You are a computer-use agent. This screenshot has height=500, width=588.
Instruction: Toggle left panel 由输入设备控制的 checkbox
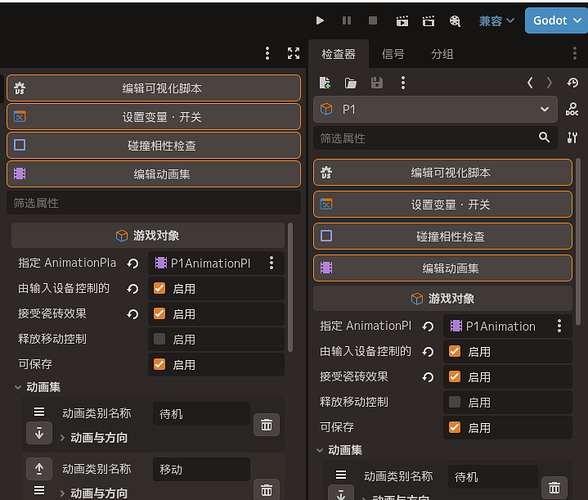pos(160,288)
